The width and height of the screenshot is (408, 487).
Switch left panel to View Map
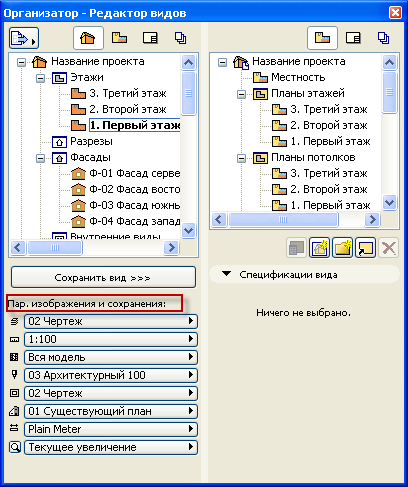click(x=119, y=38)
